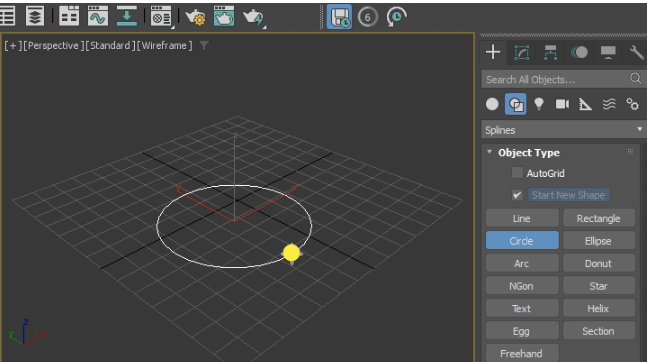
Task: Choose the Line spline button
Action: 522,218
